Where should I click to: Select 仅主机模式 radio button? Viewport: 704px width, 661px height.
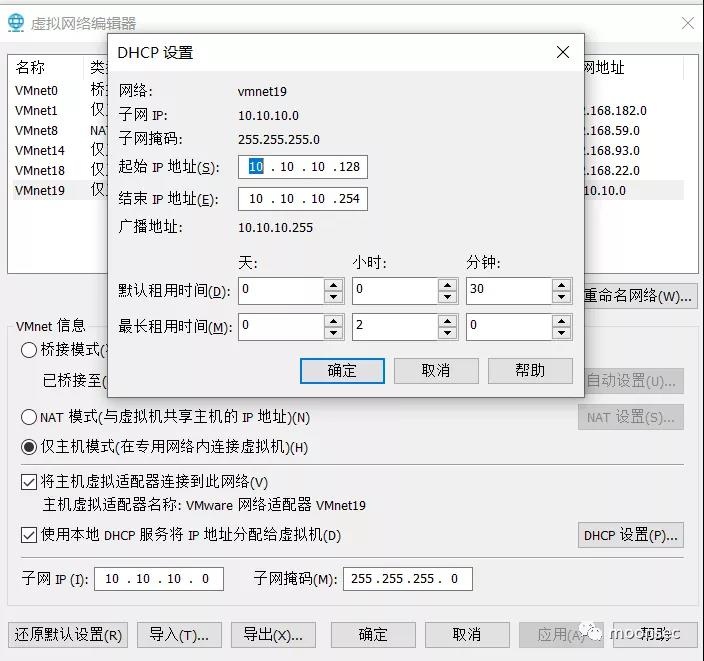pyautogui.click(x=29, y=447)
